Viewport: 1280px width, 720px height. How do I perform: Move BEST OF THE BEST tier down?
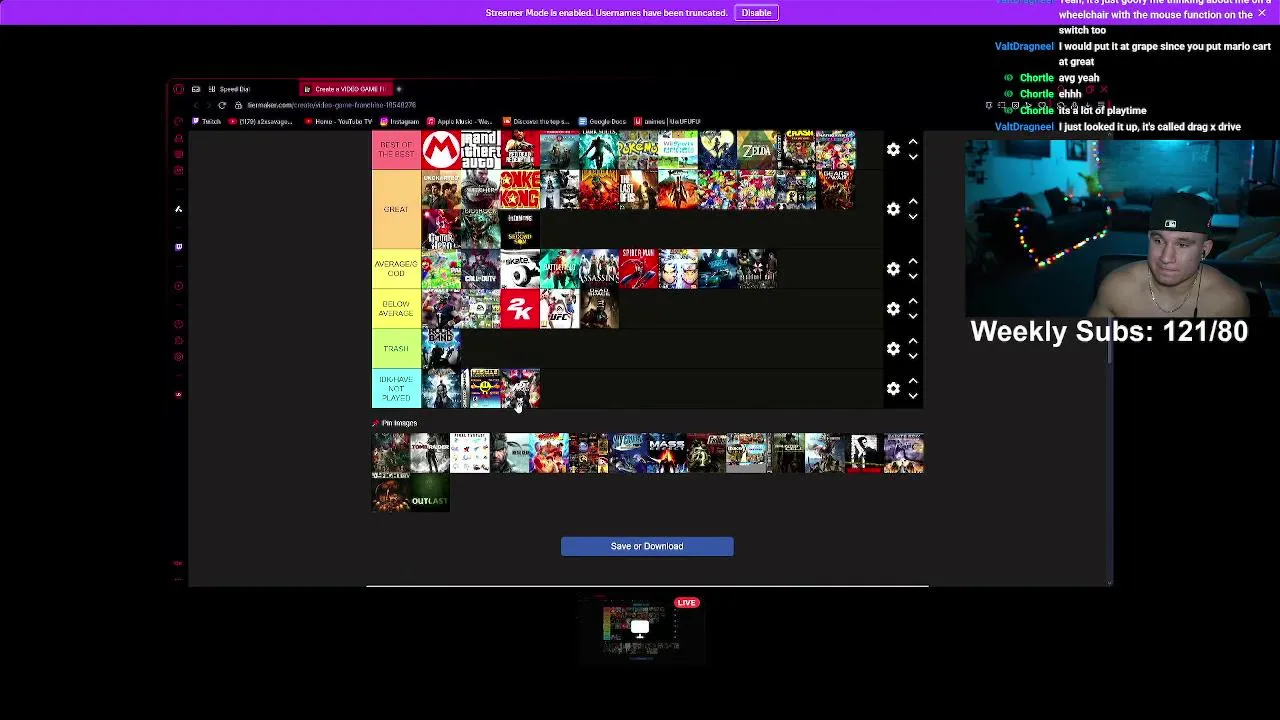(x=913, y=157)
